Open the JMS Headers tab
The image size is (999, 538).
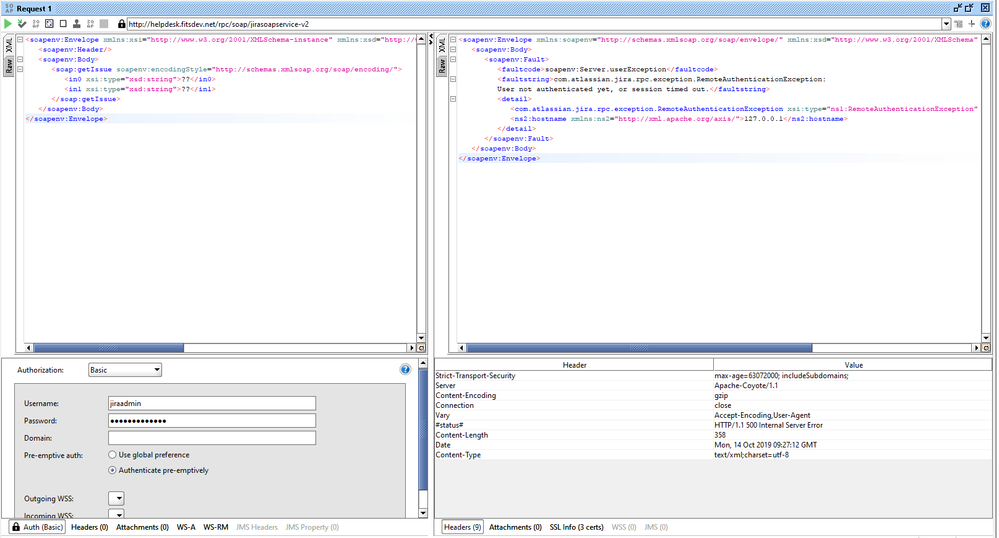257,527
